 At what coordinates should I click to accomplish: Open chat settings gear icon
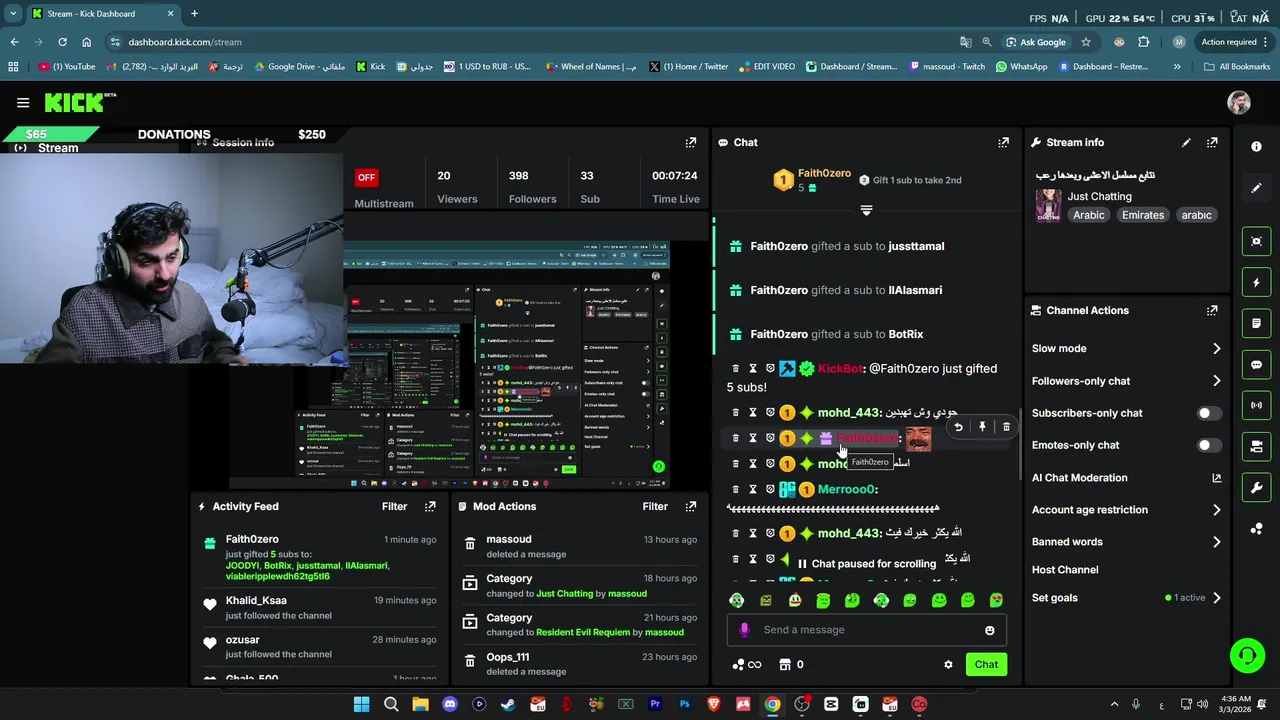(948, 664)
